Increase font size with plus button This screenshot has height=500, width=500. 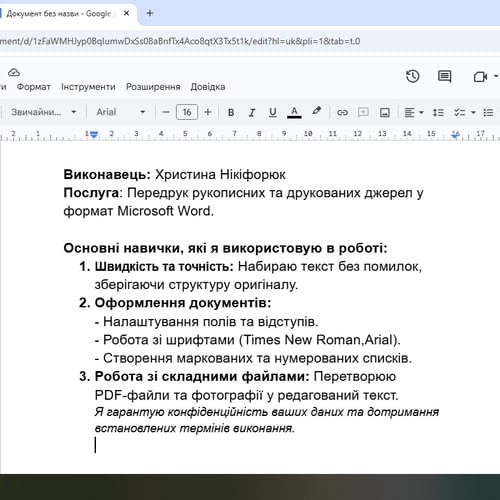pyautogui.click(x=208, y=112)
